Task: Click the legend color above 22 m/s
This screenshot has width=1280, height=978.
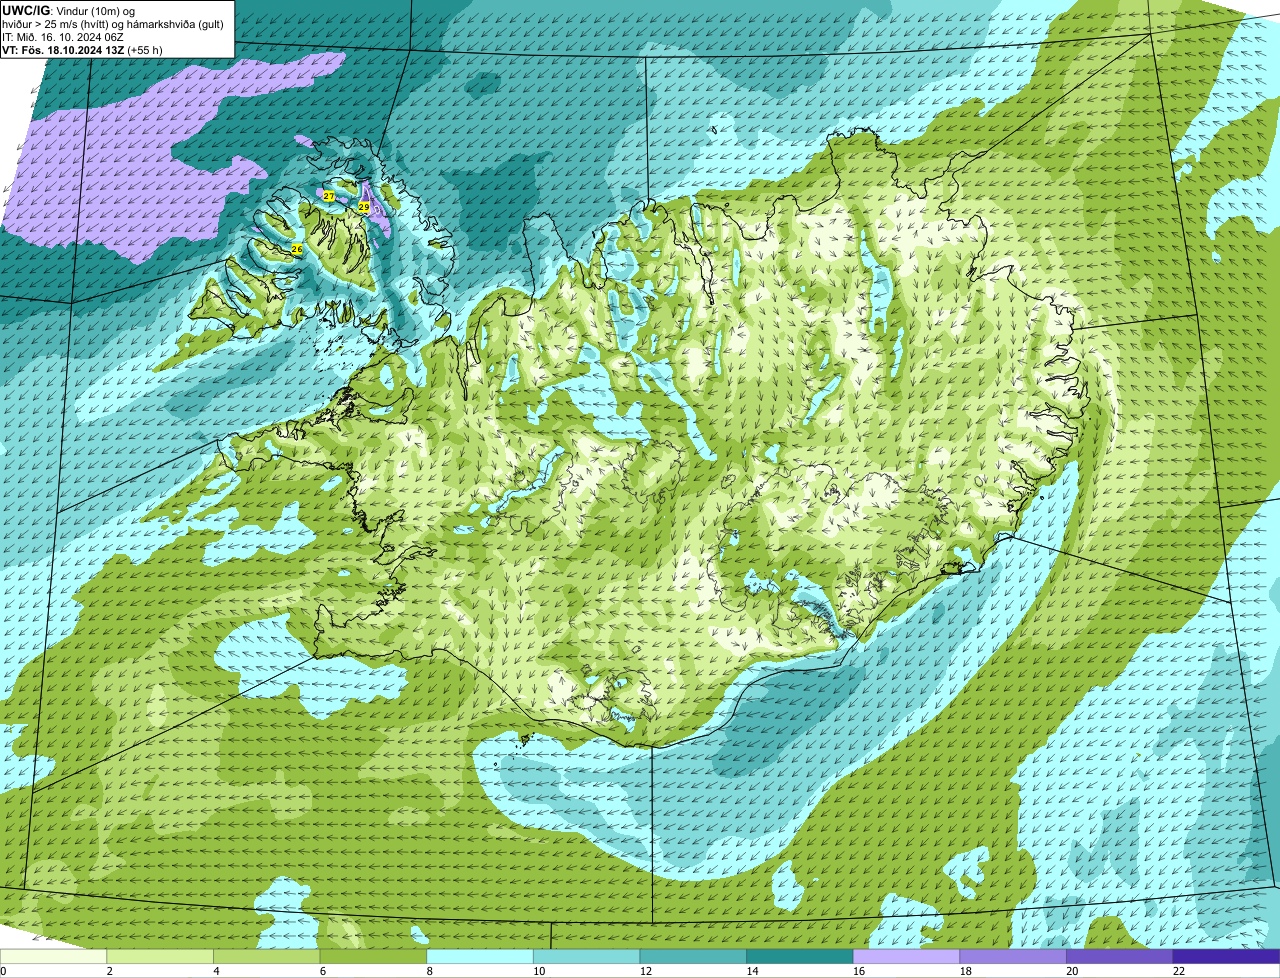Action: pyautogui.click(x=1227, y=956)
